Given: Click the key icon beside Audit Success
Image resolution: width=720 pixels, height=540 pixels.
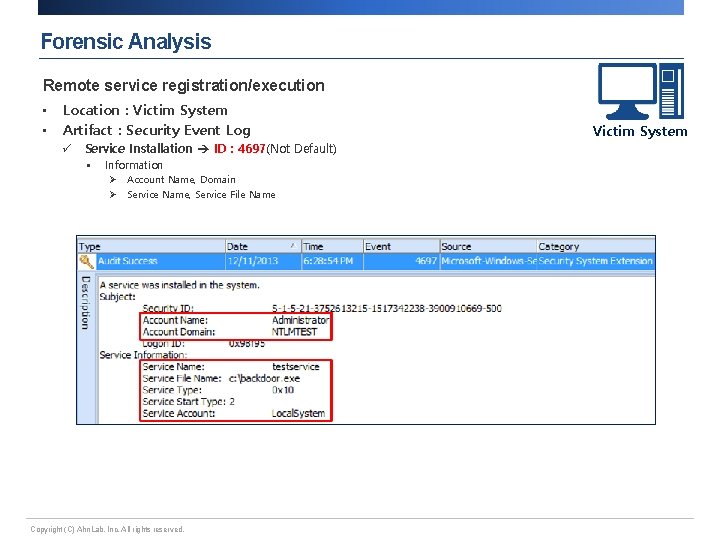Looking at the screenshot, I should pyautogui.click(x=86, y=261).
